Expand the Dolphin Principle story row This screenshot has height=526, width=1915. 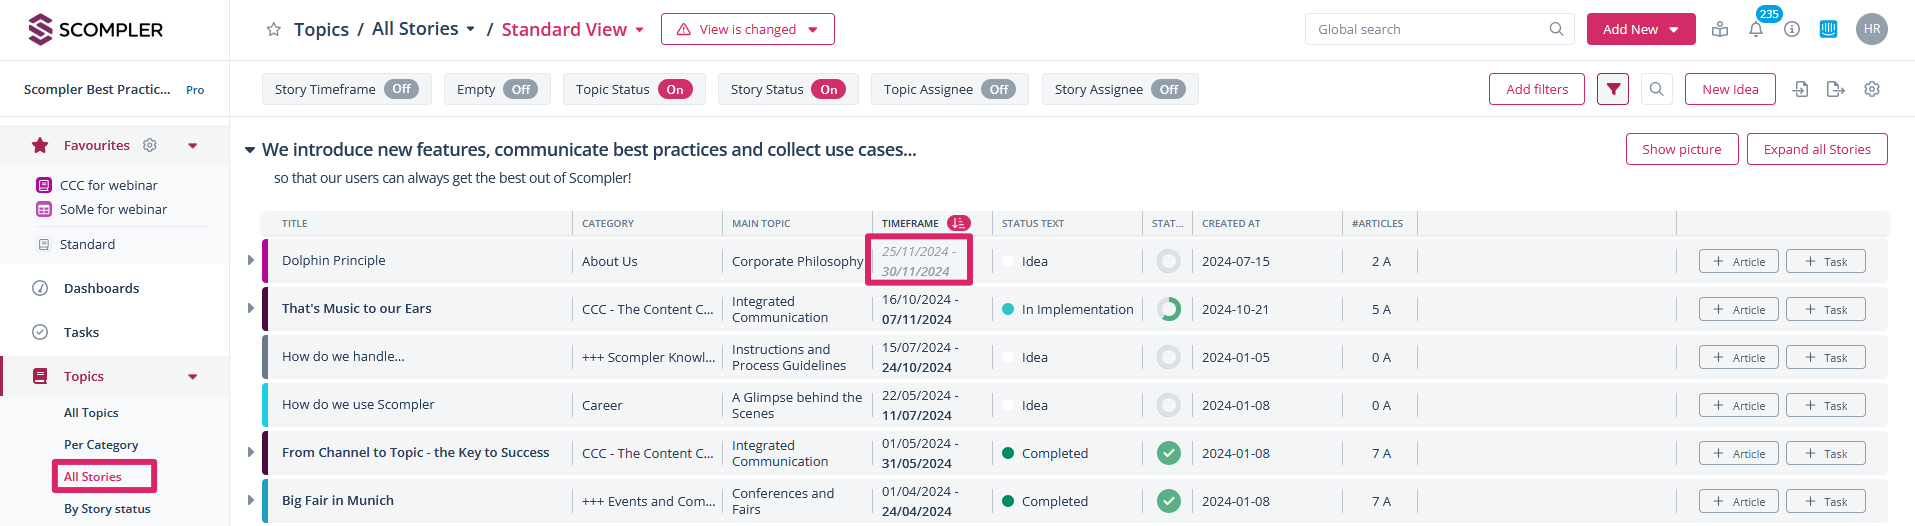(251, 260)
